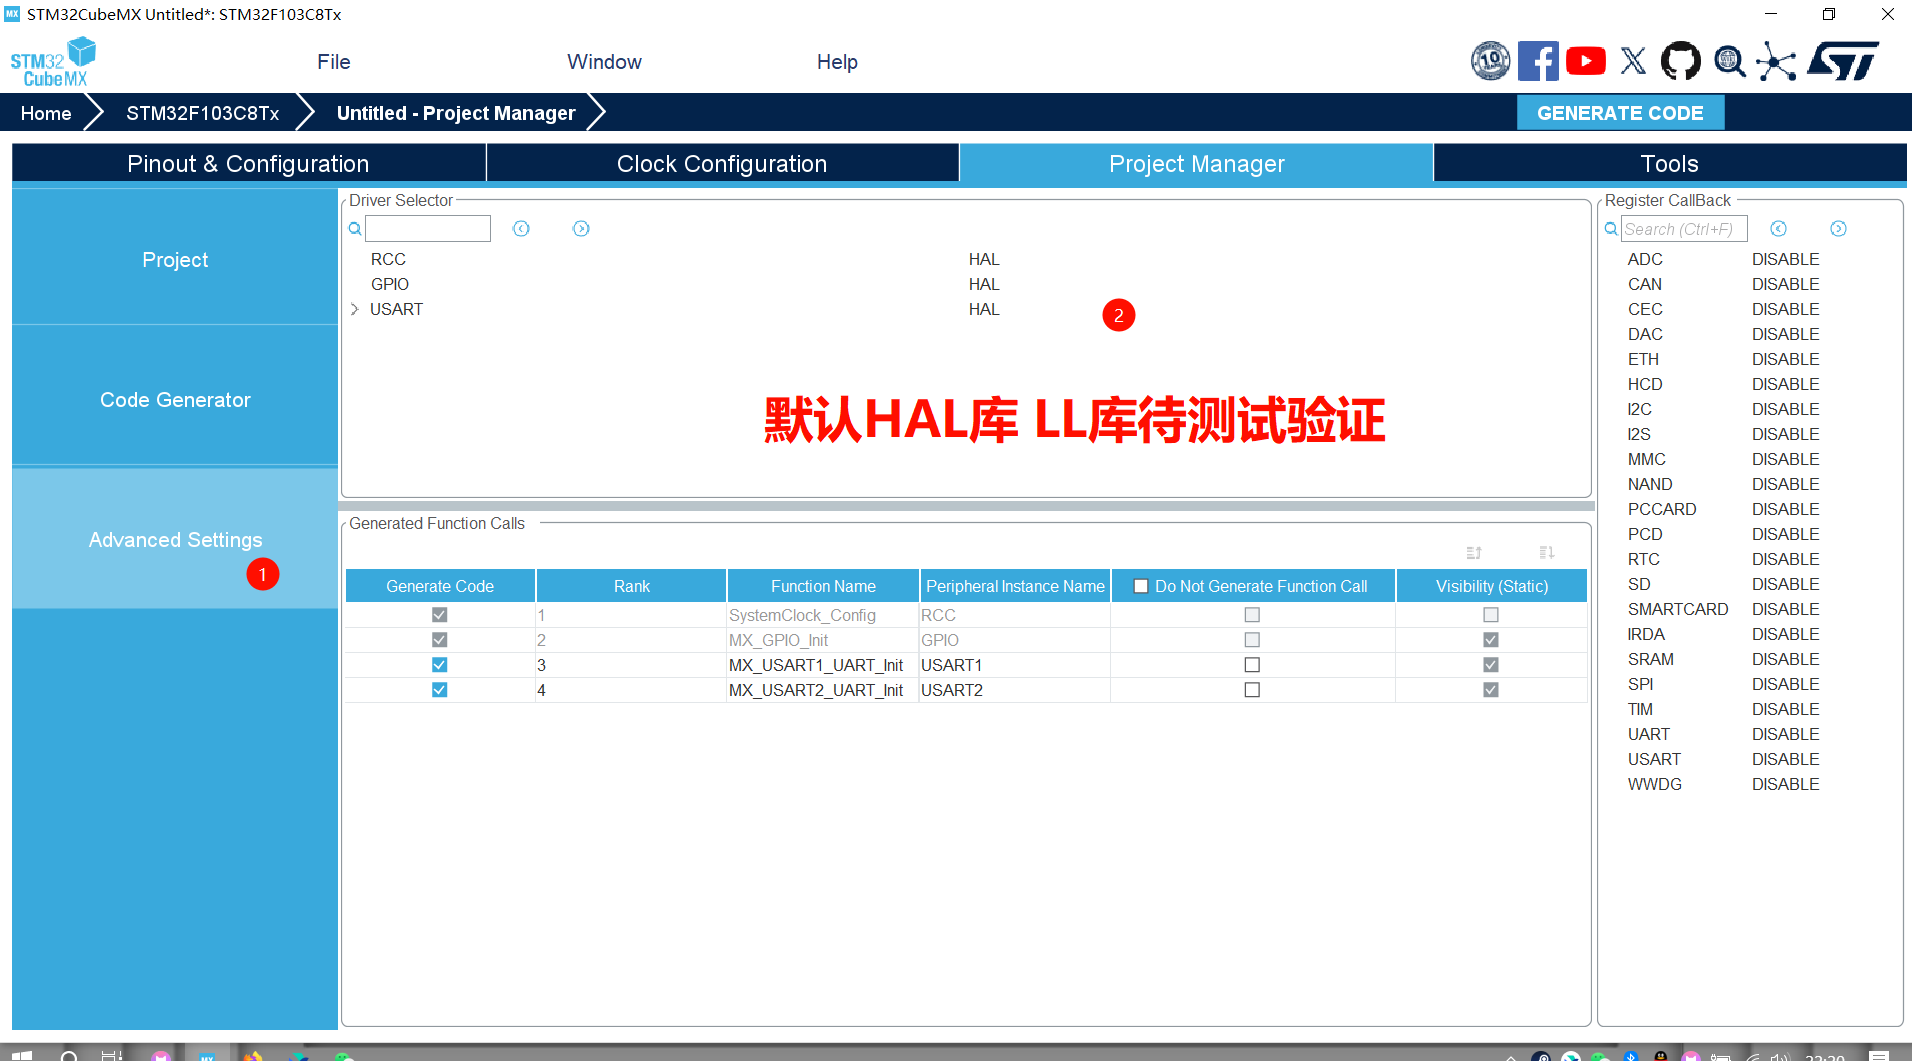This screenshot has height=1061, width=1912.
Task: Sort by the Rank column header
Action: click(631, 586)
